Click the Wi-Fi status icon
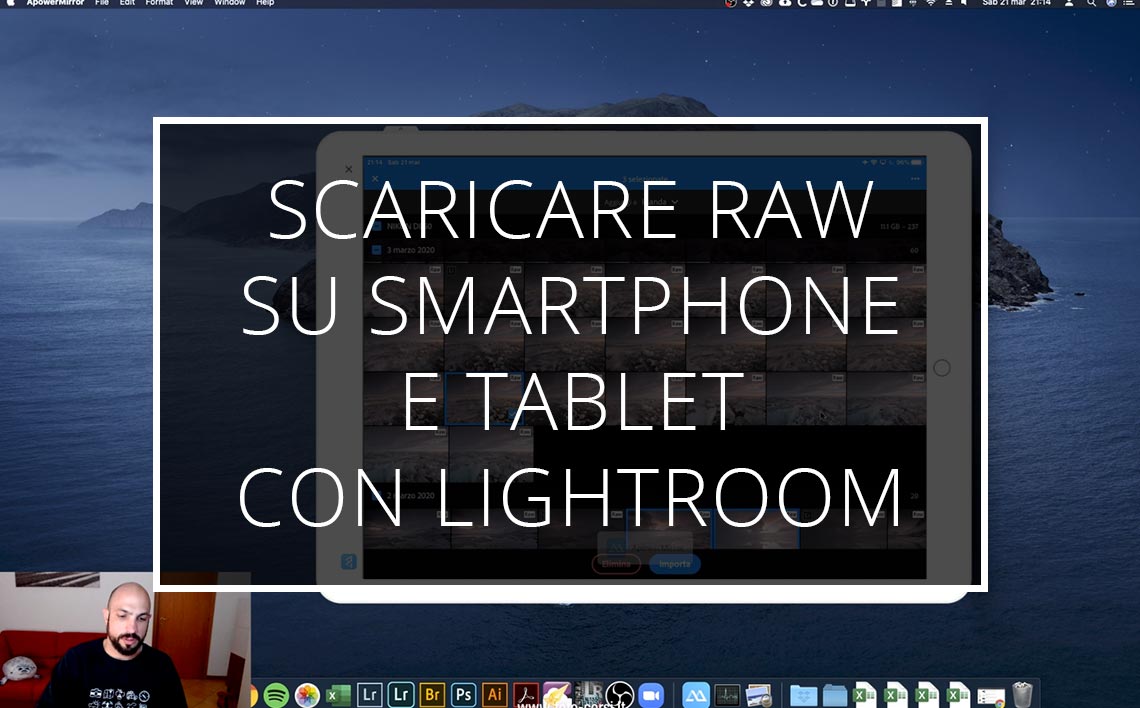The width and height of the screenshot is (1140, 708). point(931,3)
